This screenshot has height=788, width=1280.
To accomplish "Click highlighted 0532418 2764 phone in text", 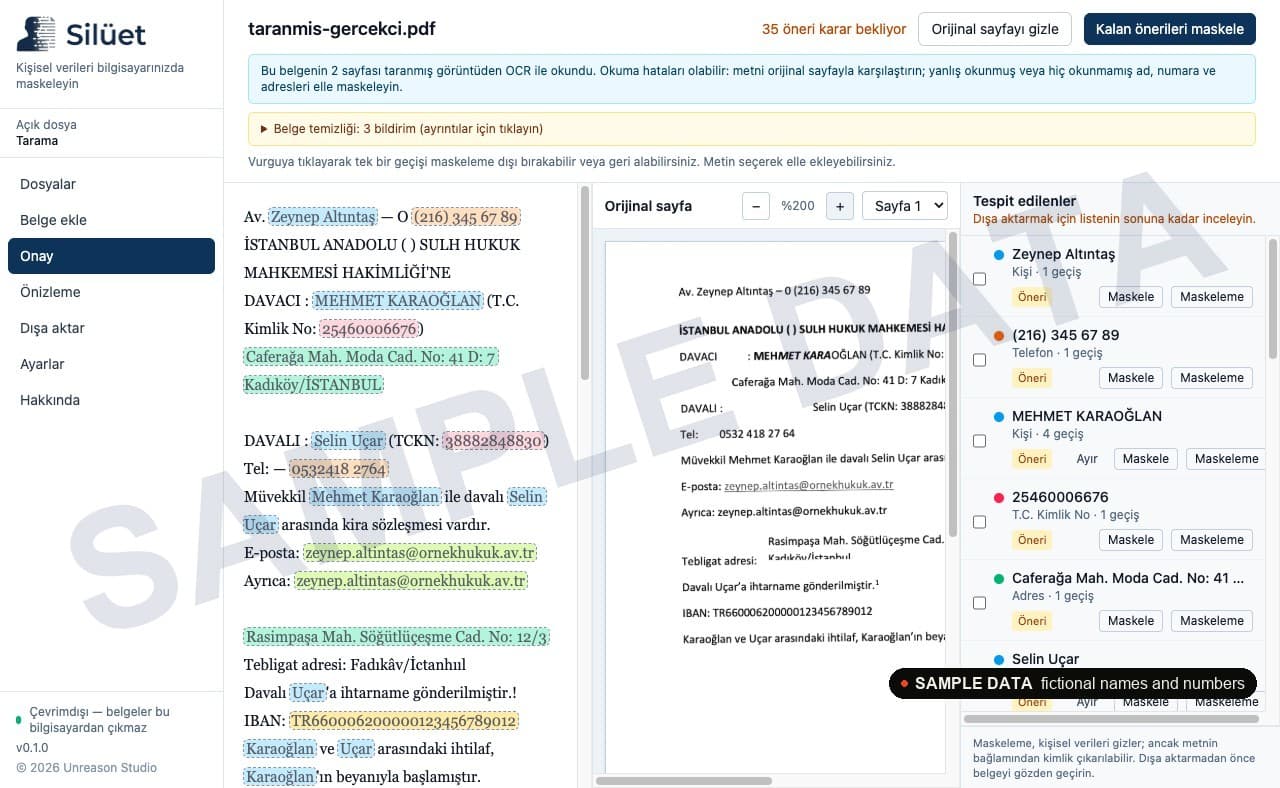I will pyautogui.click(x=338, y=469).
